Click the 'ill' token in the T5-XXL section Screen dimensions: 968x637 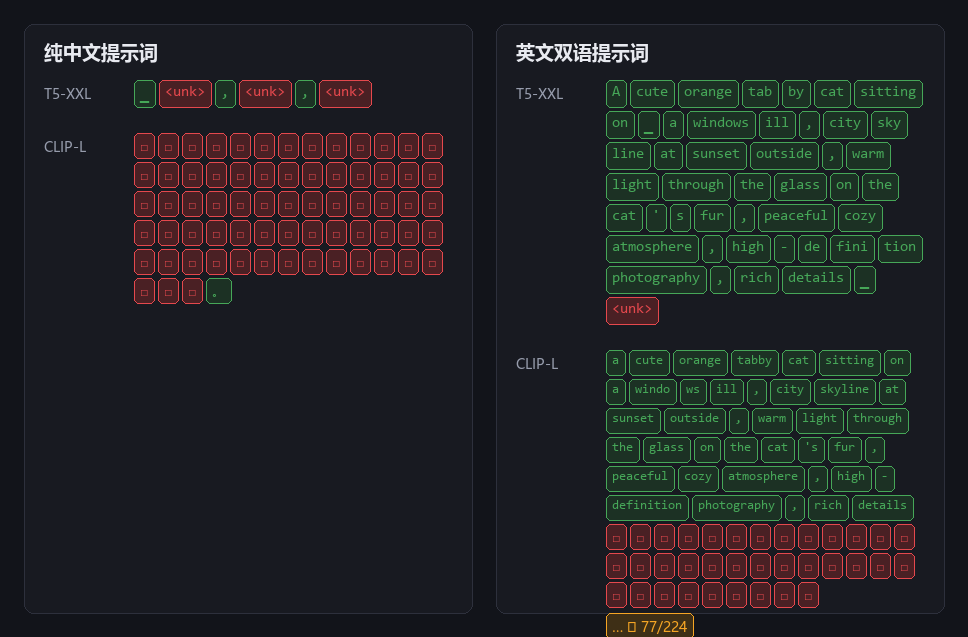[777, 125]
